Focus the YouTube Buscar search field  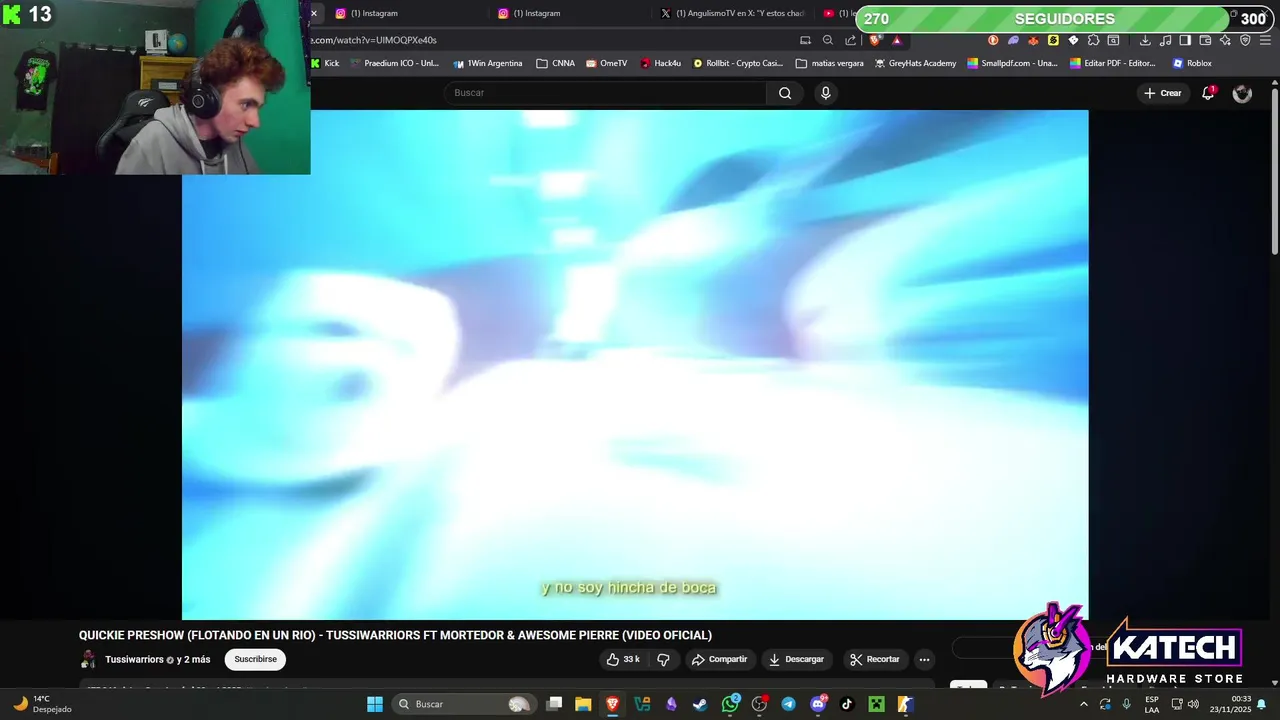click(x=605, y=93)
